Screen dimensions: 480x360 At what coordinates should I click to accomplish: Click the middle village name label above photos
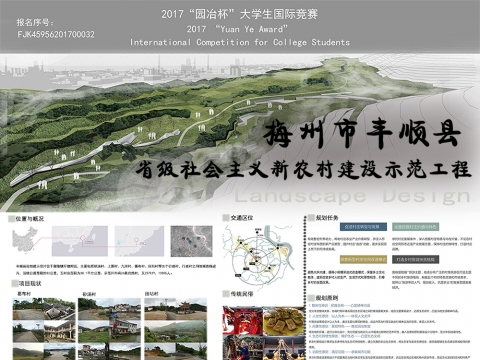[89, 294]
